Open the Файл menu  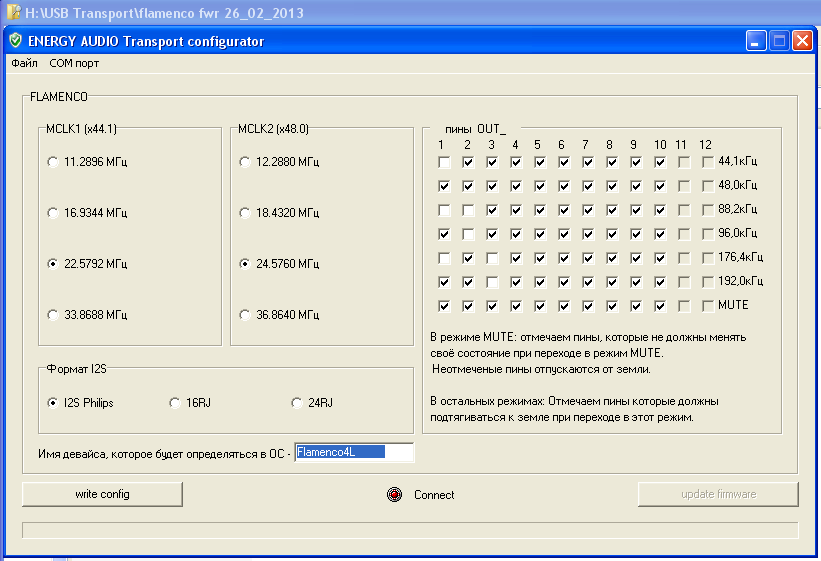(x=25, y=63)
